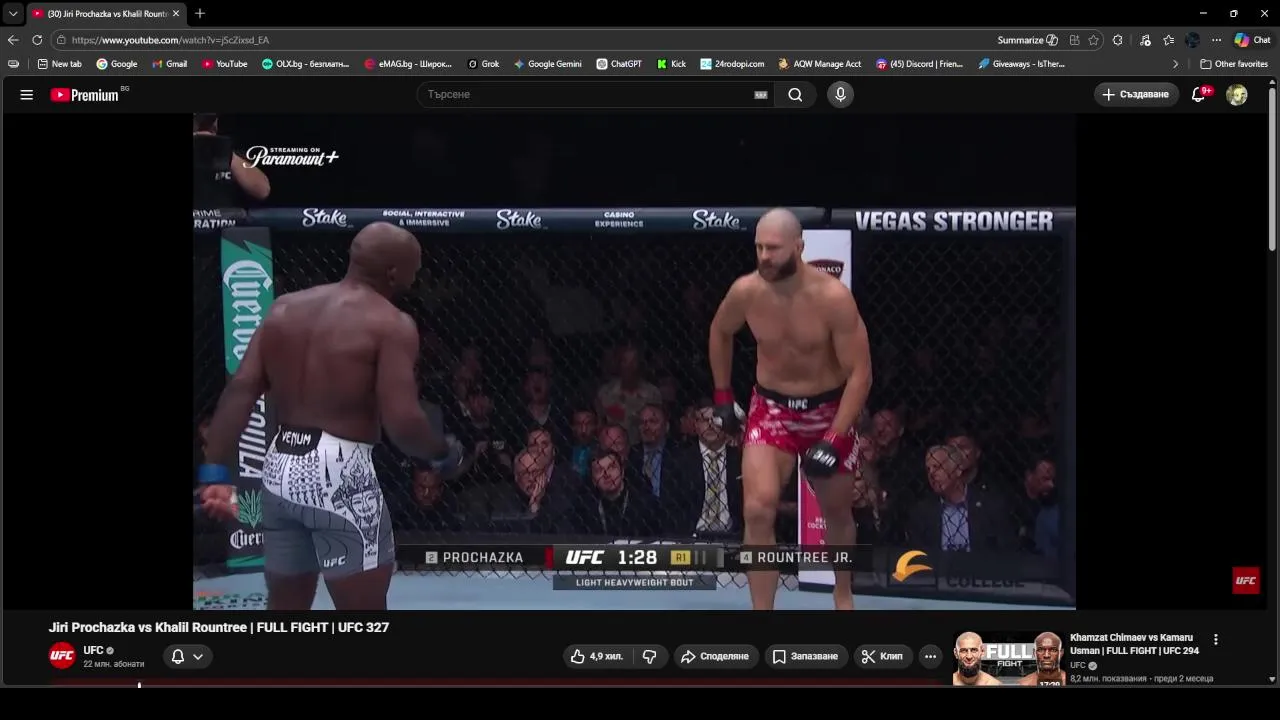
Task: Reload the page
Action: (37, 40)
